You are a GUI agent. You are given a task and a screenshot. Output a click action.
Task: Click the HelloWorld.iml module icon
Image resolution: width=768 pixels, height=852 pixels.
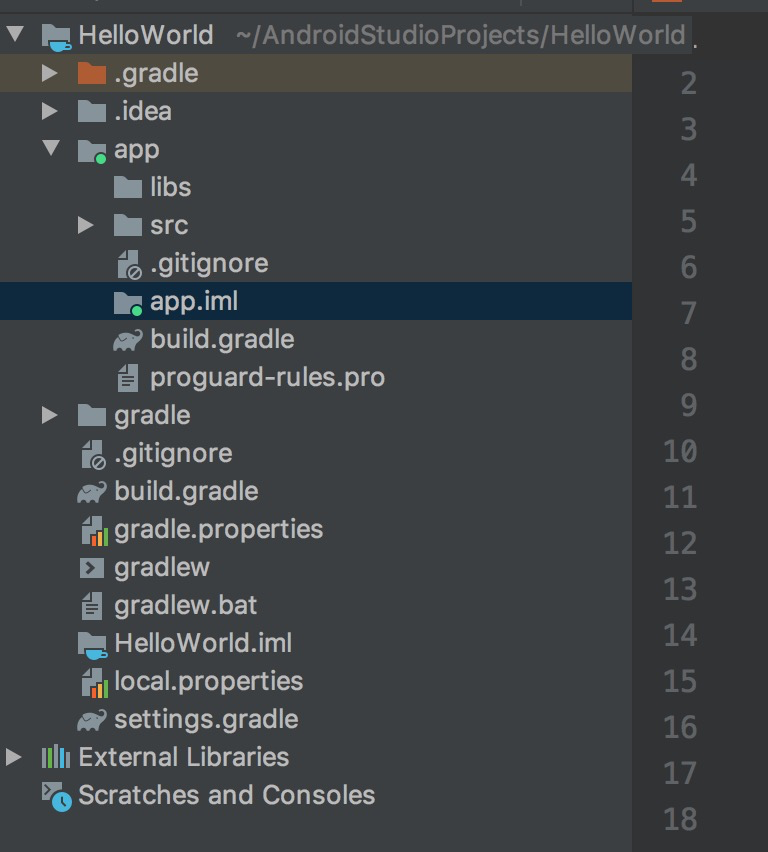tap(92, 646)
